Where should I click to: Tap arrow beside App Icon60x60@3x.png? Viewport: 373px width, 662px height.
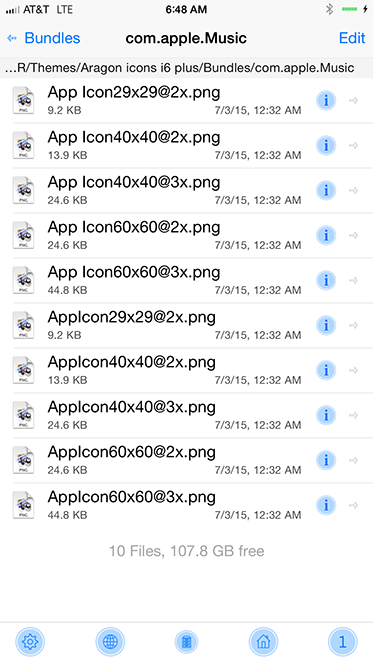click(354, 280)
